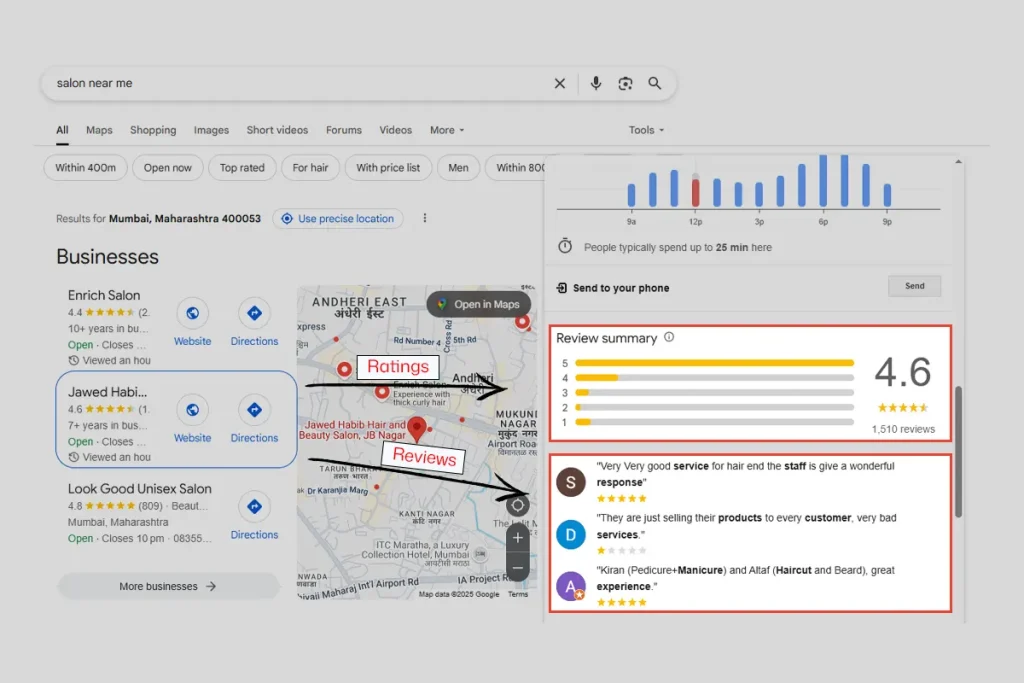Click reviewer avatar 'A'
Screen dimensions: 1024x683
coord(571,586)
